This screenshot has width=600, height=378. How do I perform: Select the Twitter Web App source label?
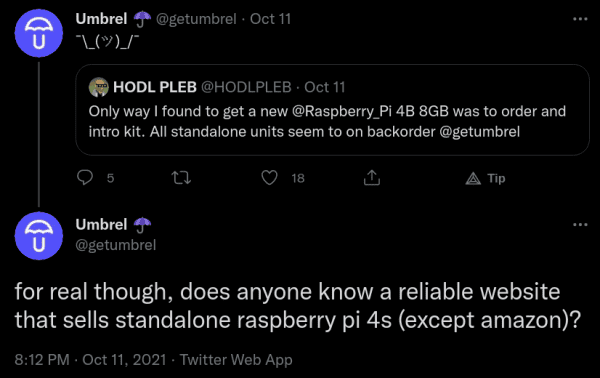pyautogui.click(x=236, y=360)
